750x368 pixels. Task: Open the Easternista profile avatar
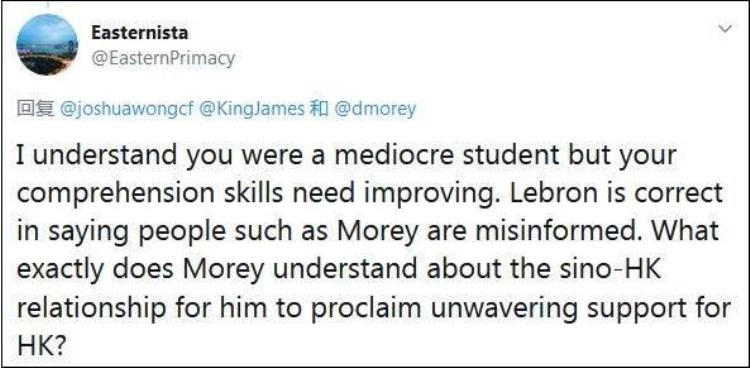pos(47,45)
